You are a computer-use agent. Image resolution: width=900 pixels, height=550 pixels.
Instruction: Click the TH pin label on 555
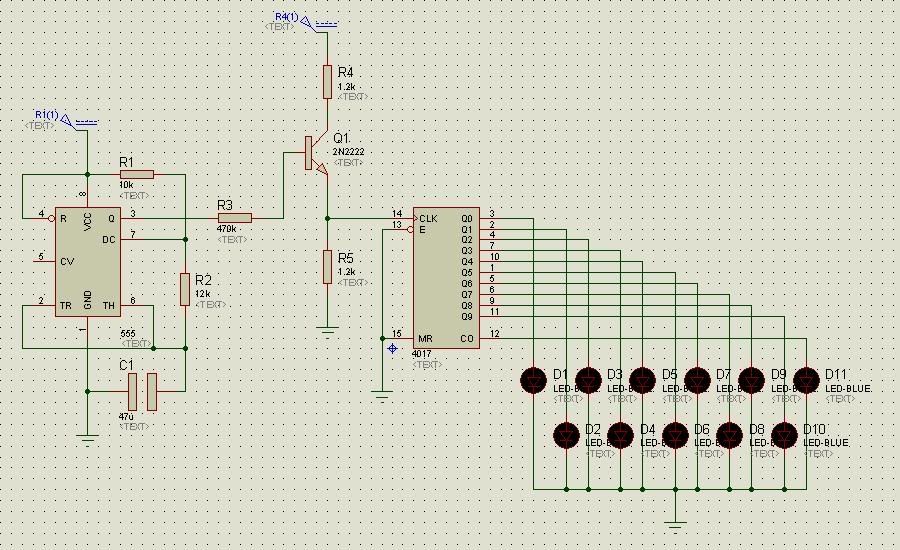(x=108, y=306)
